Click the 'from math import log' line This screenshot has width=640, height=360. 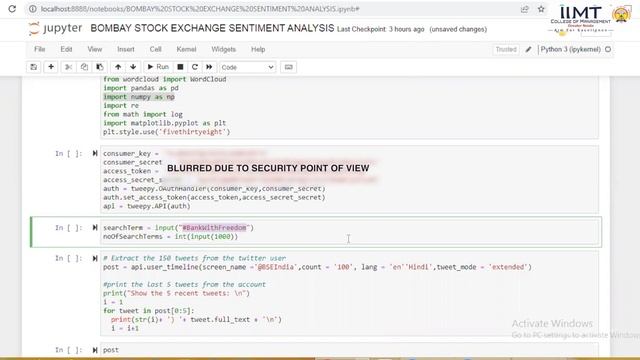click(143, 114)
